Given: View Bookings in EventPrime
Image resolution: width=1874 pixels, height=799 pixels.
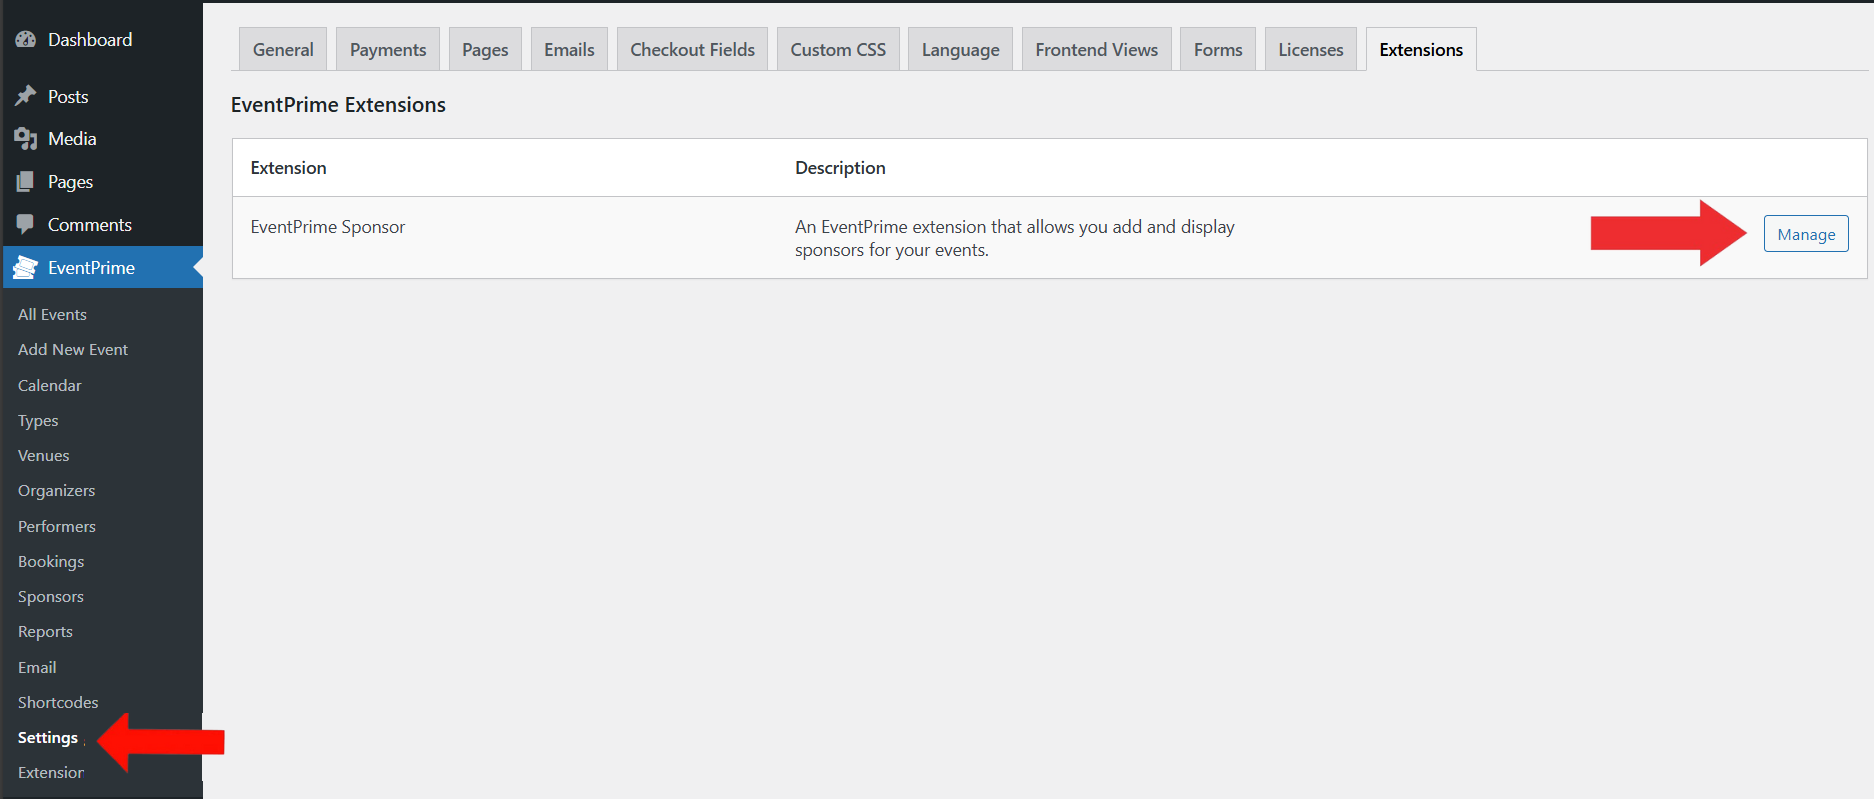Looking at the screenshot, I should pyautogui.click(x=51, y=562).
